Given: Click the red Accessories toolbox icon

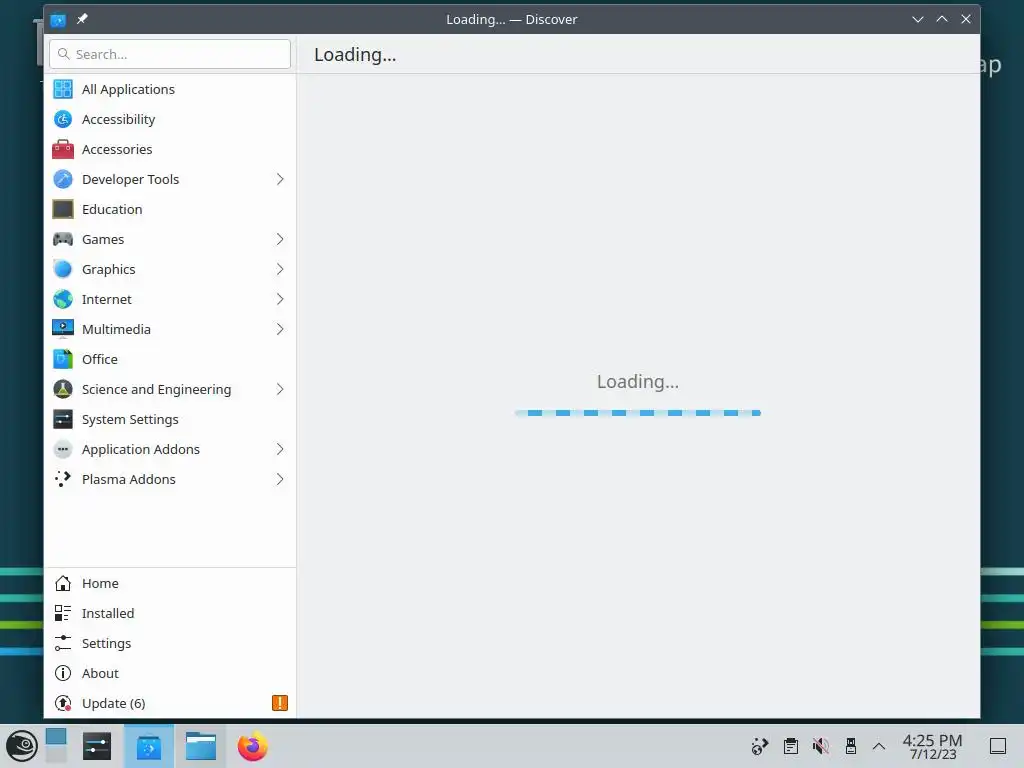Looking at the screenshot, I should pos(63,149).
